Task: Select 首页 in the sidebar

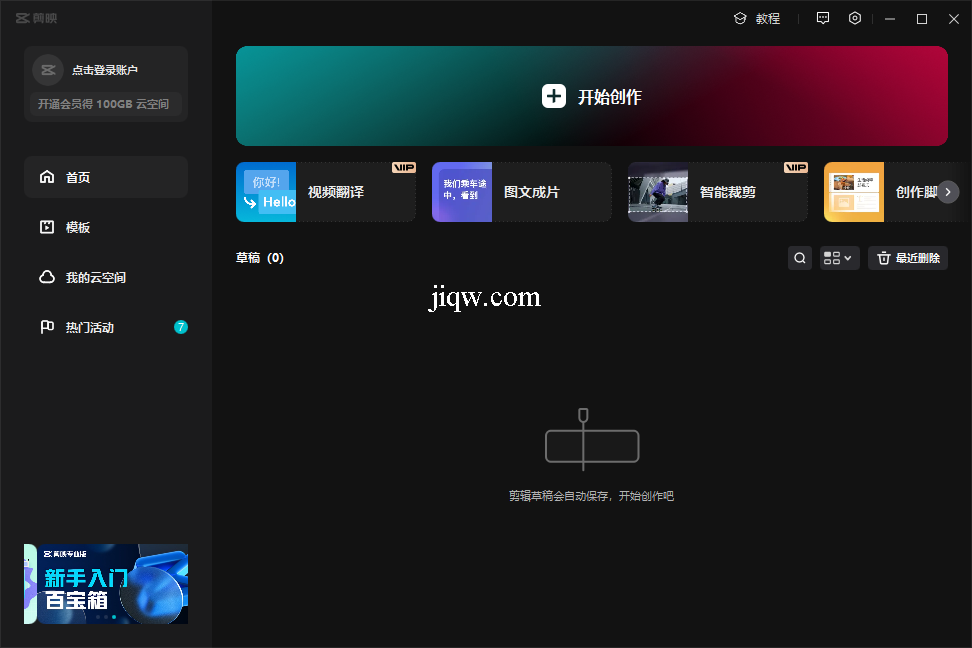Action: [x=106, y=177]
